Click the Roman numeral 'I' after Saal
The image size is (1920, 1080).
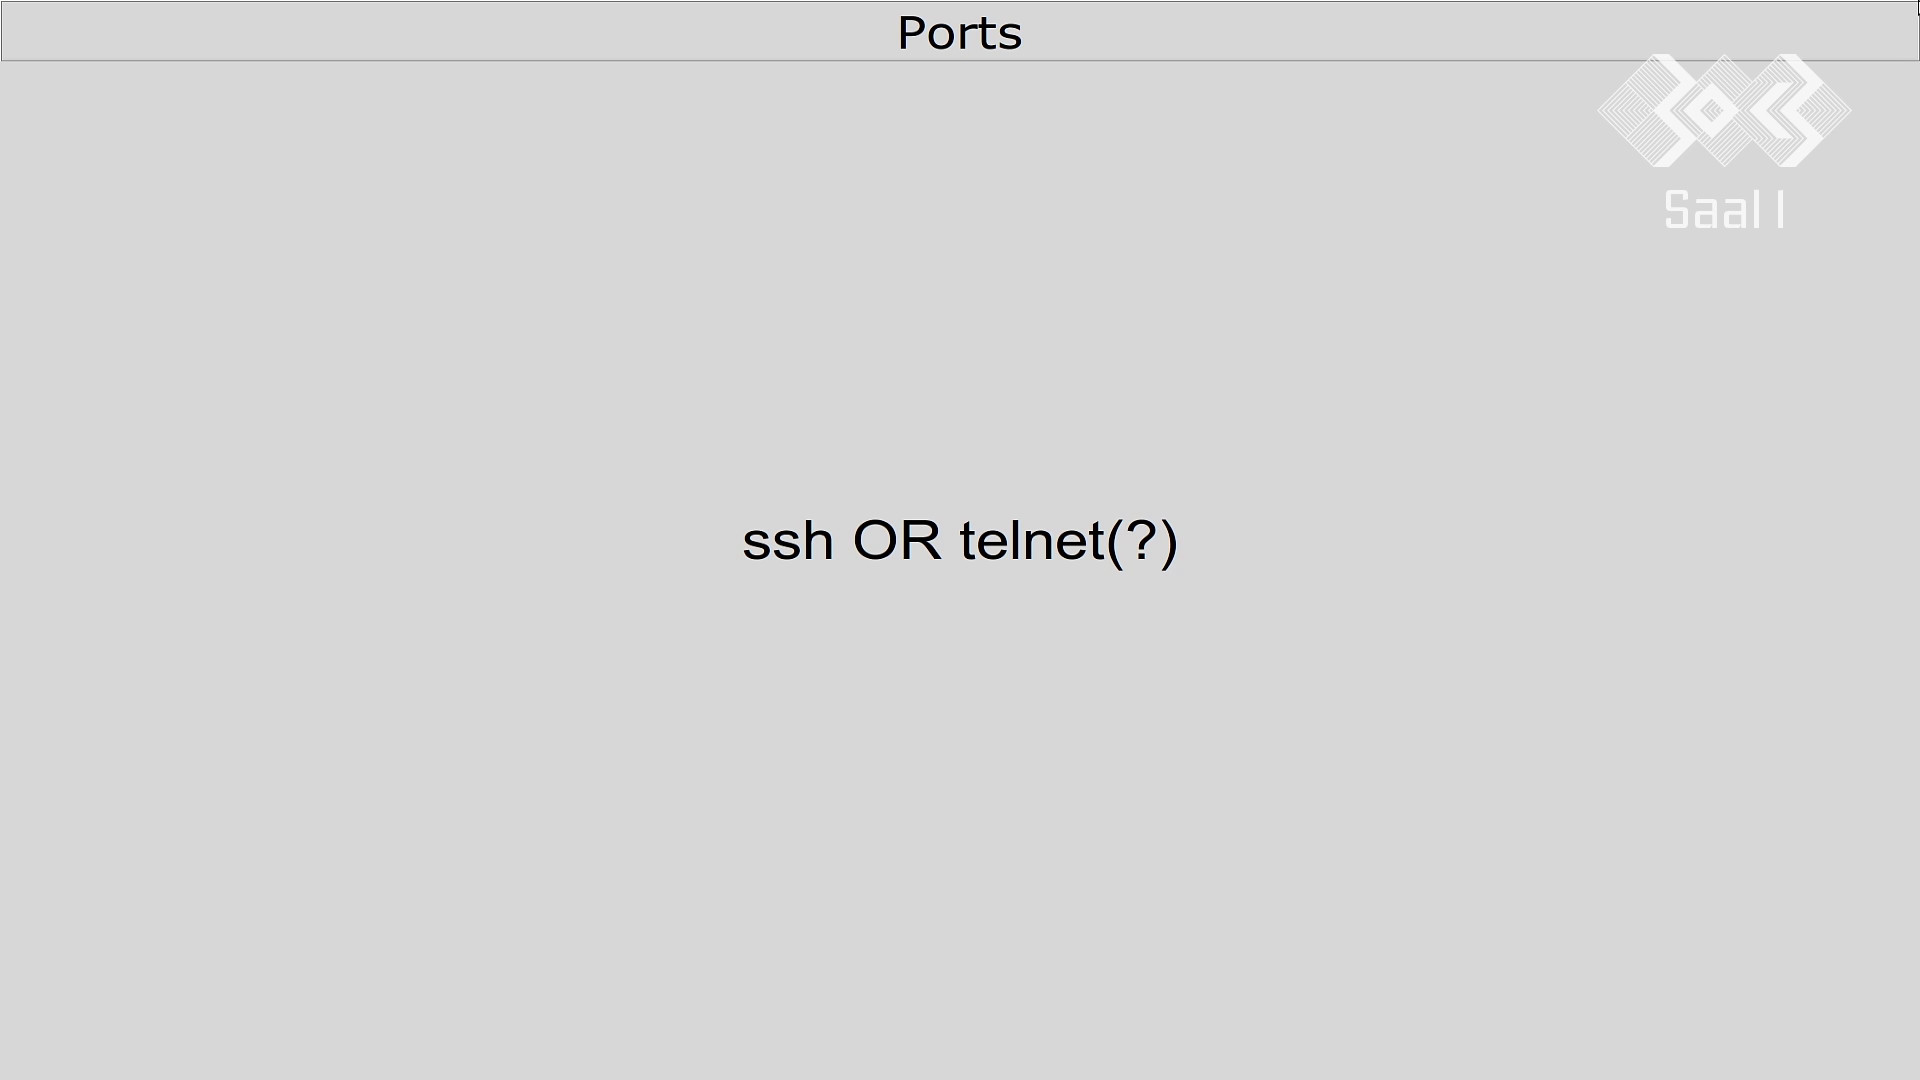click(x=1781, y=210)
